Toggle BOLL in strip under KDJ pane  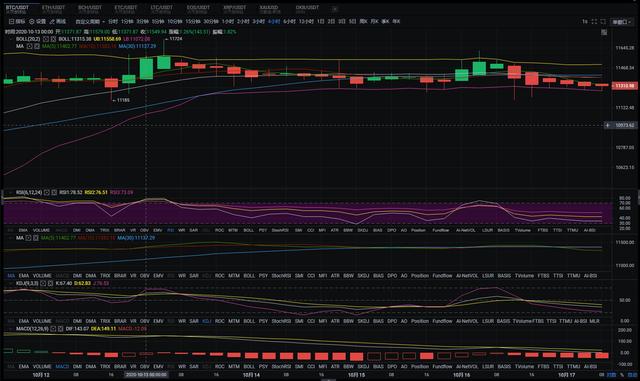(x=249, y=321)
